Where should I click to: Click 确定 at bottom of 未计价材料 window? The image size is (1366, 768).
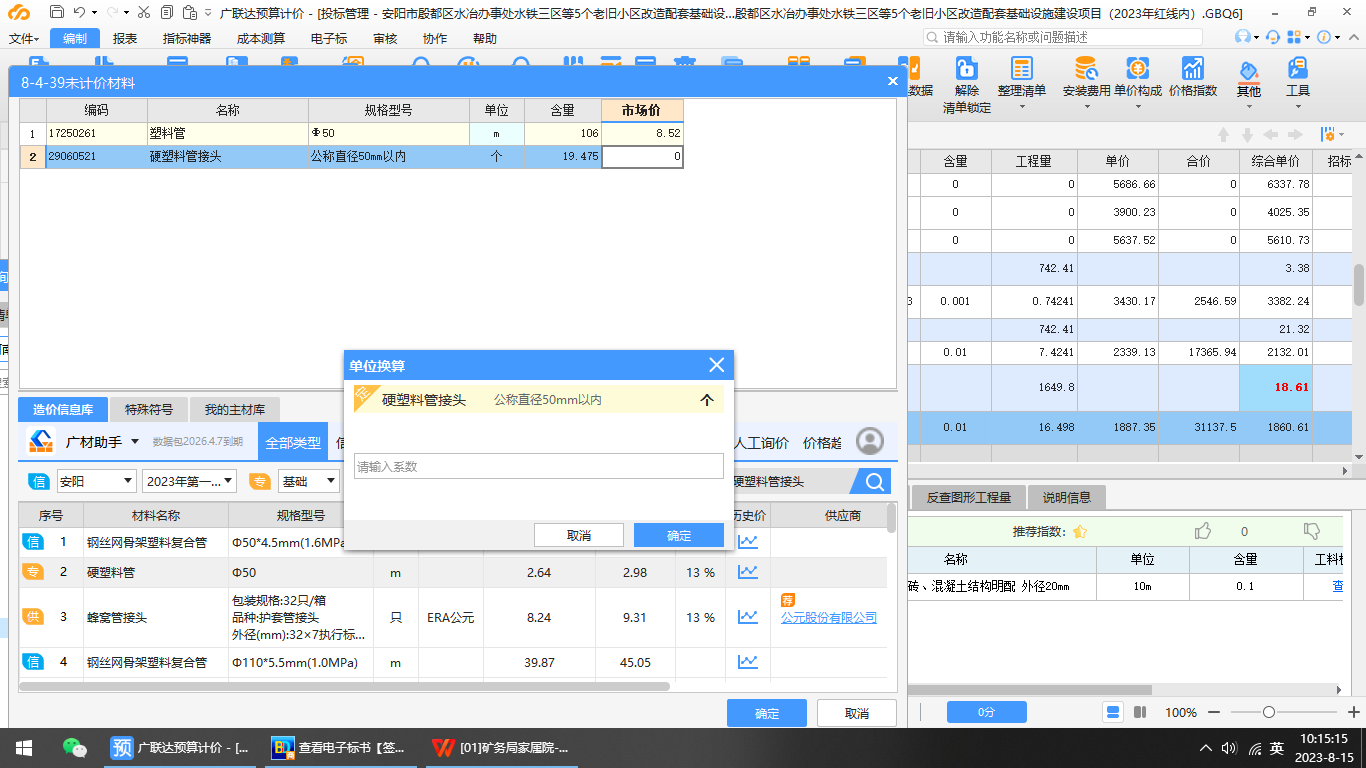coord(767,713)
